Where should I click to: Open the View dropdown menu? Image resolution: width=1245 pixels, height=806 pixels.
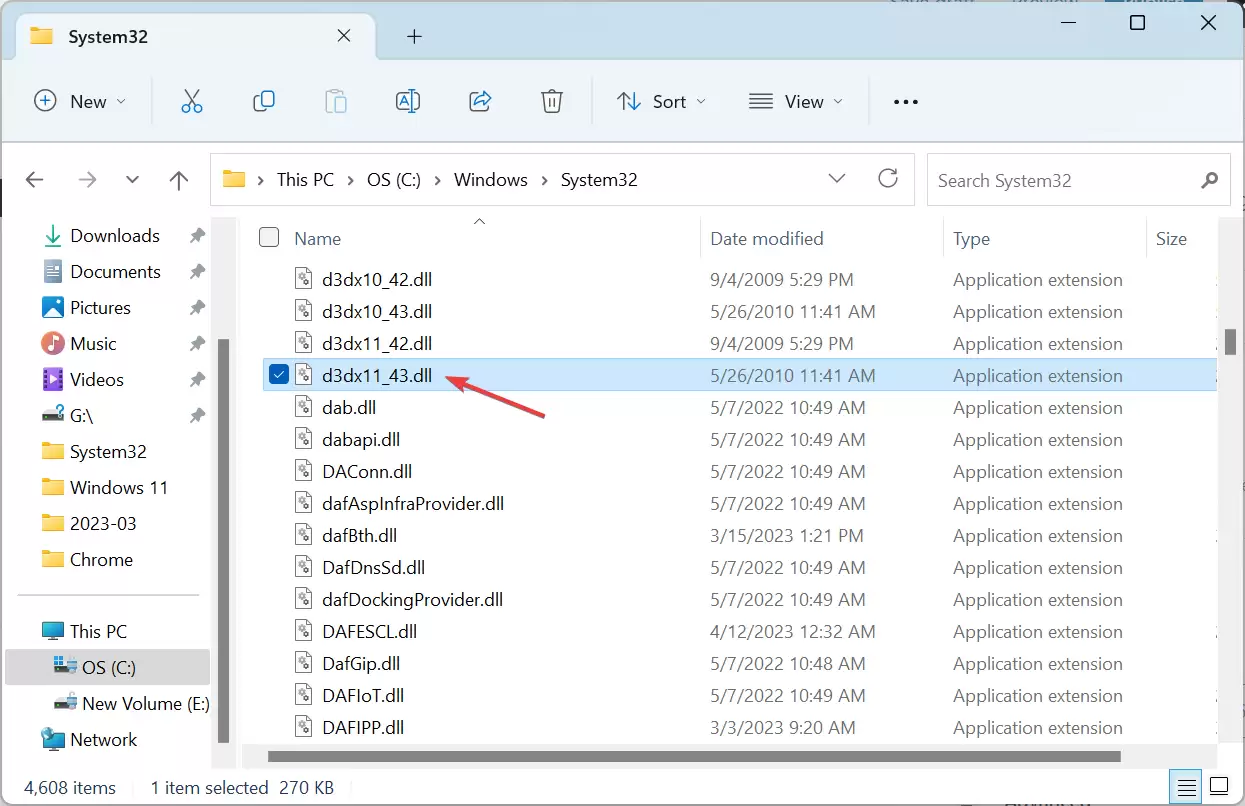point(796,101)
